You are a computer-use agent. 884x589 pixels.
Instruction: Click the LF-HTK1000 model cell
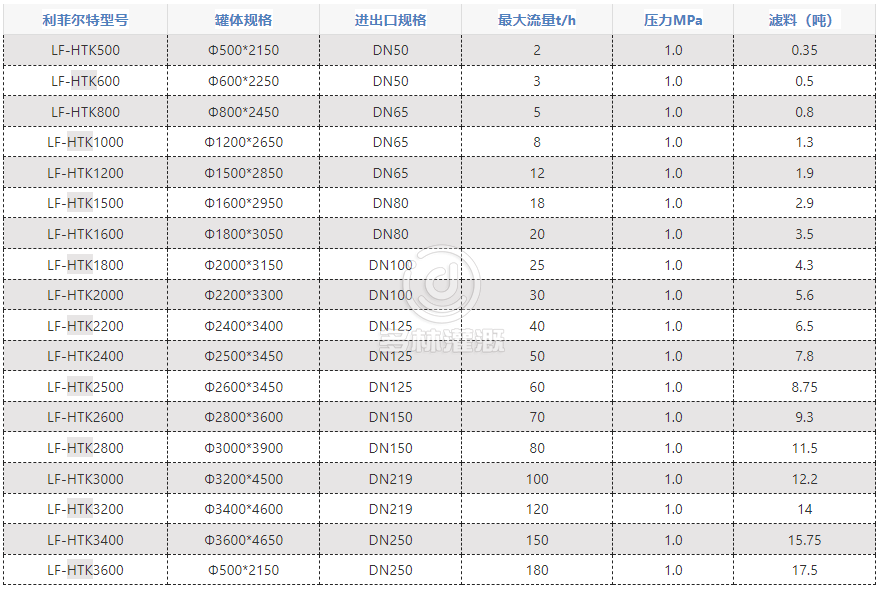click(85, 142)
